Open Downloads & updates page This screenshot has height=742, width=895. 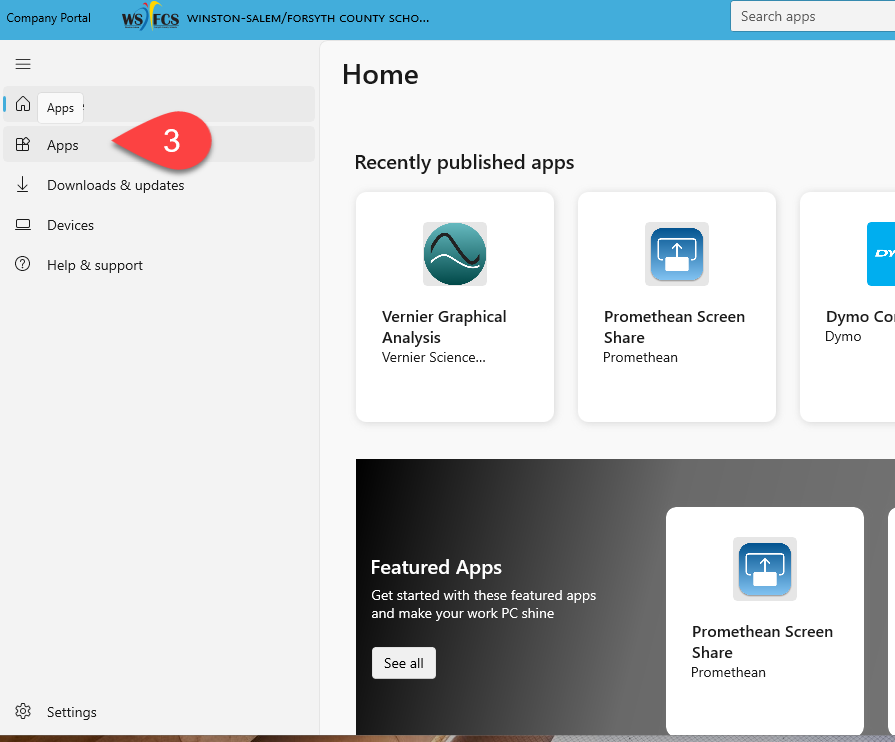point(159,185)
